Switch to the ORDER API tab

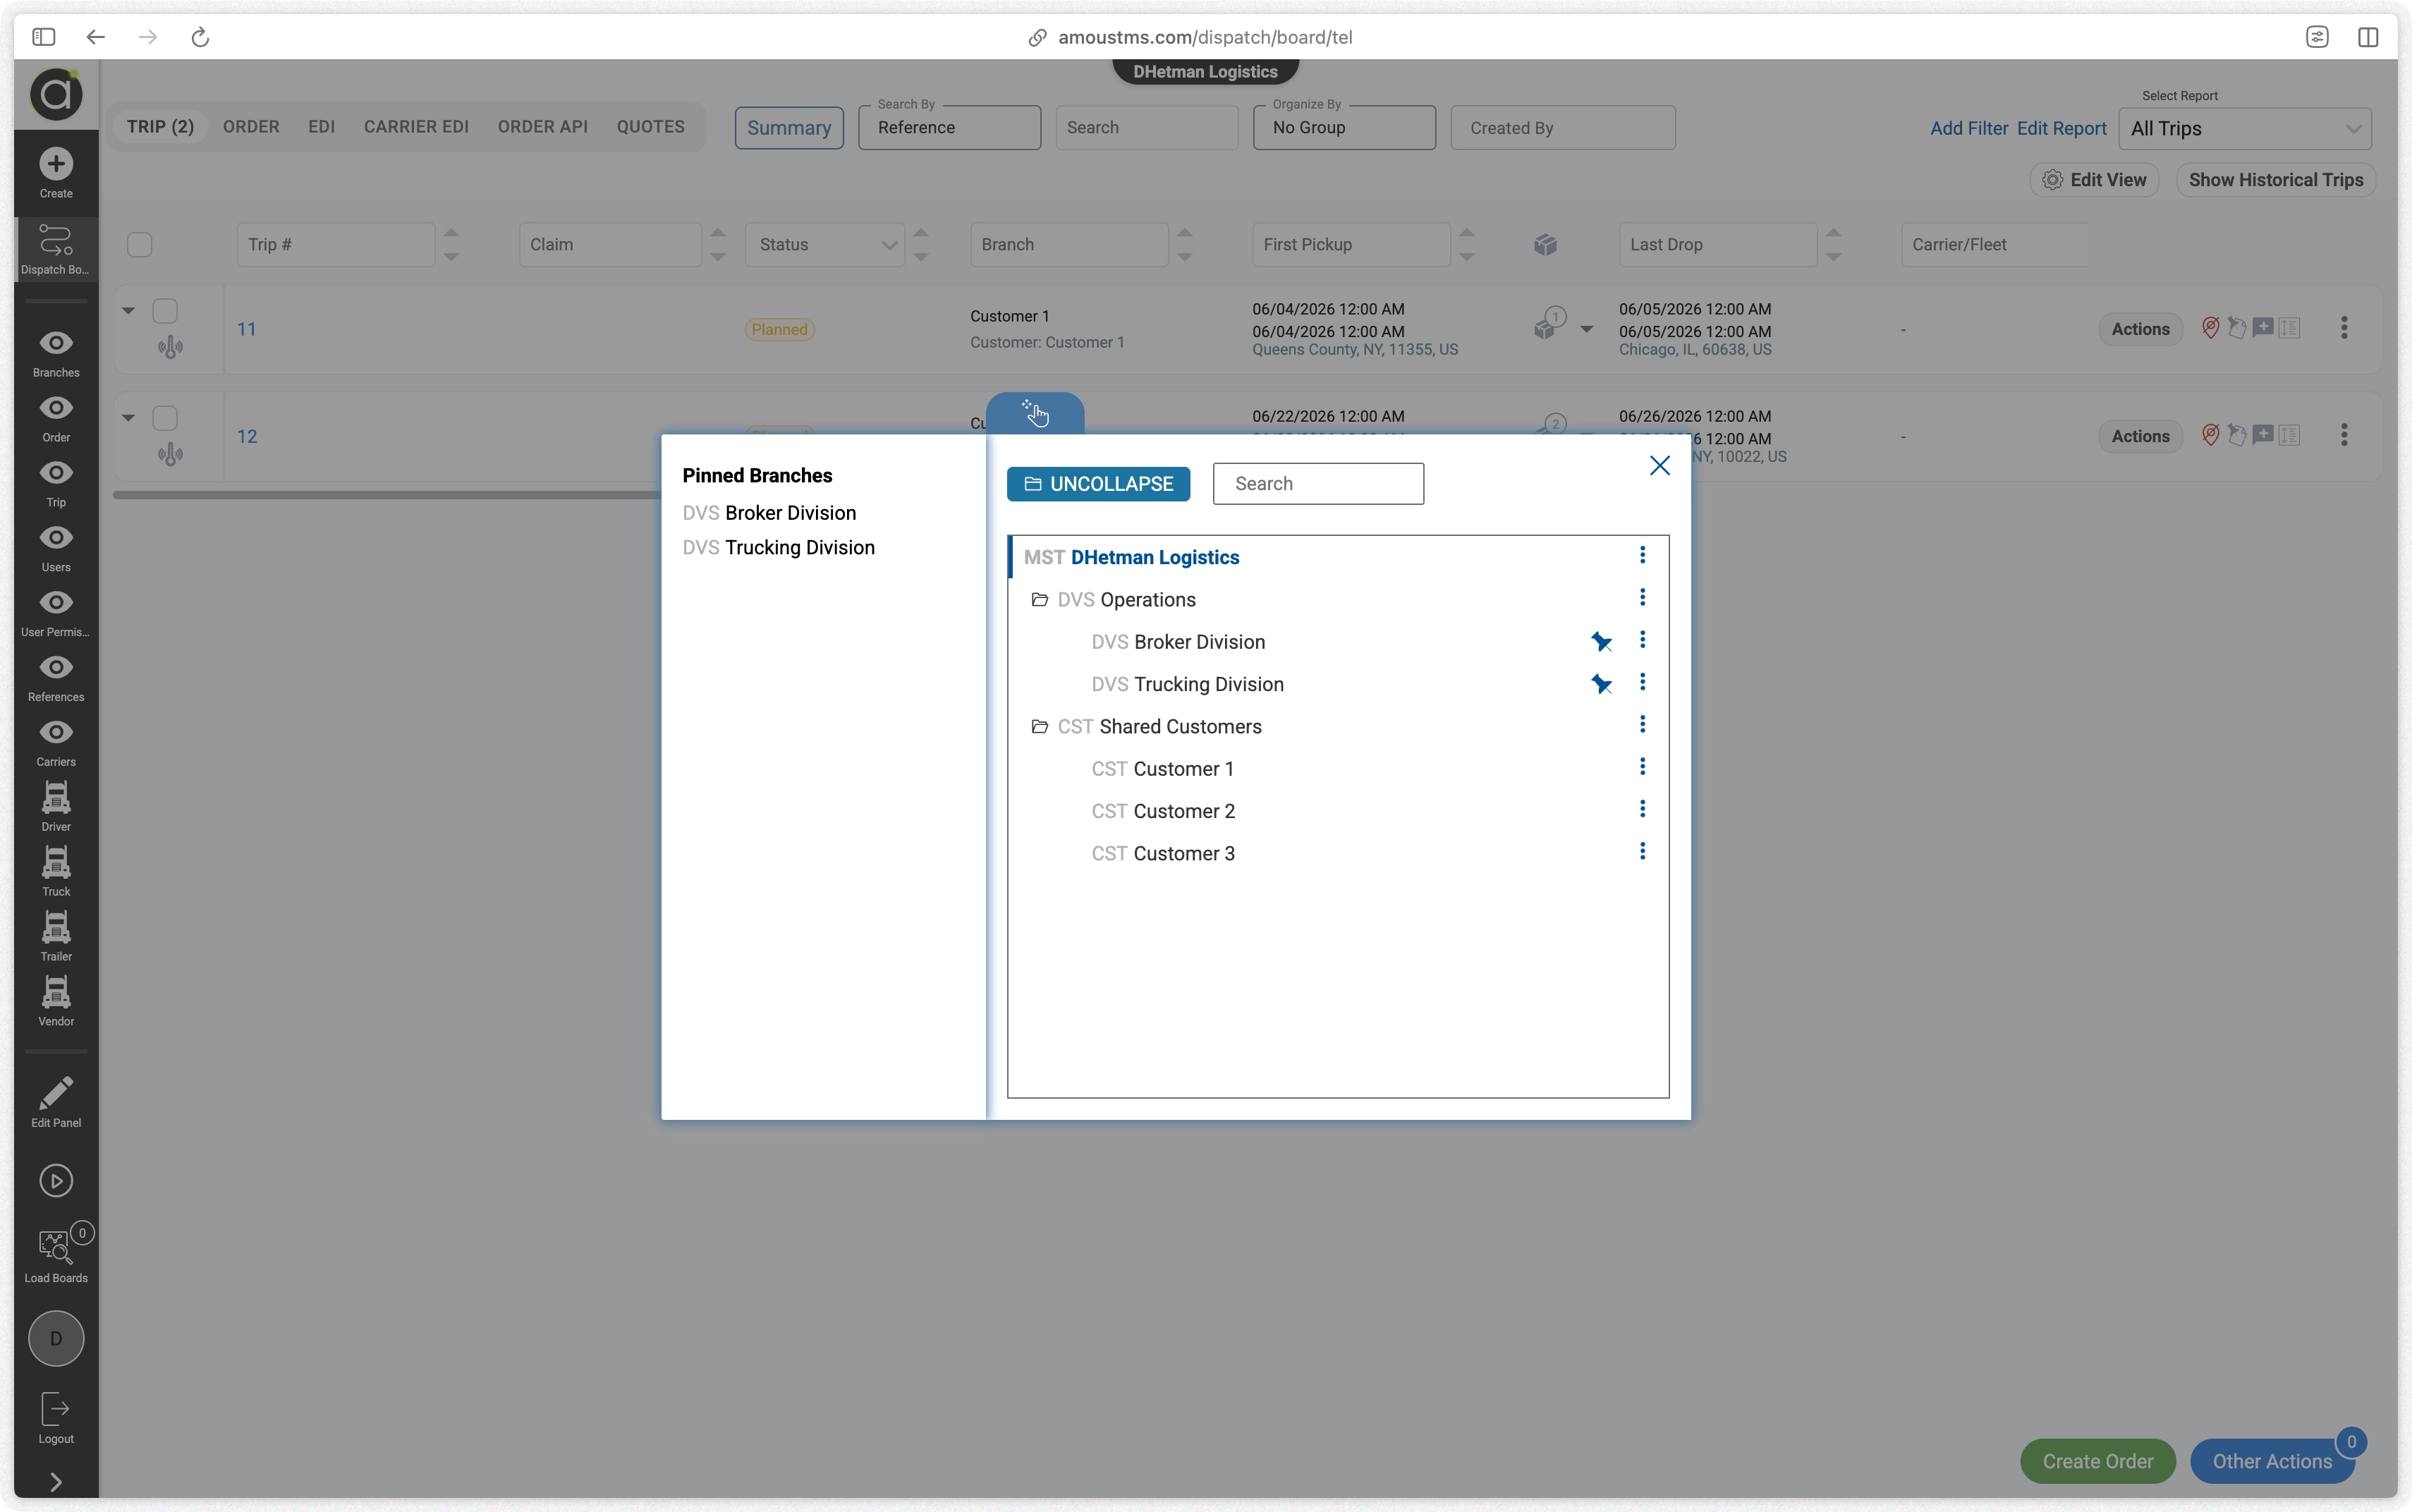[x=543, y=127]
